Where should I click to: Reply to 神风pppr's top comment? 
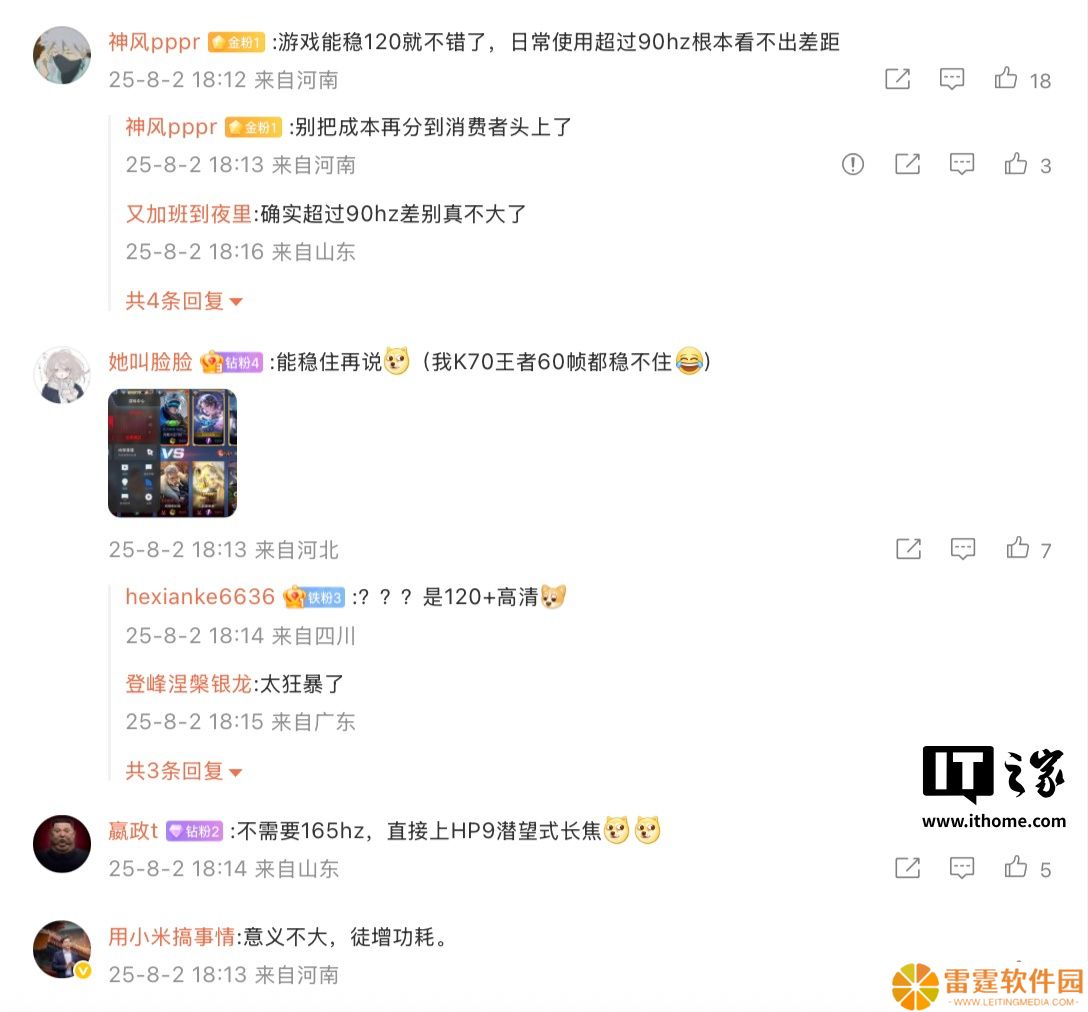point(951,78)
